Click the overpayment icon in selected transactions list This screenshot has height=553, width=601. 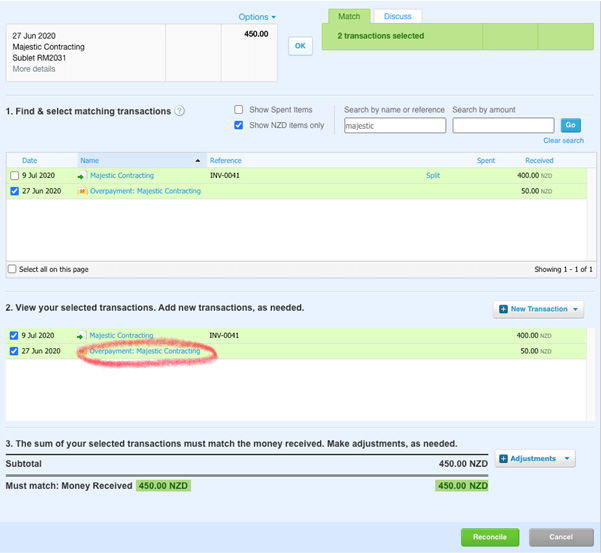point(82,351)
